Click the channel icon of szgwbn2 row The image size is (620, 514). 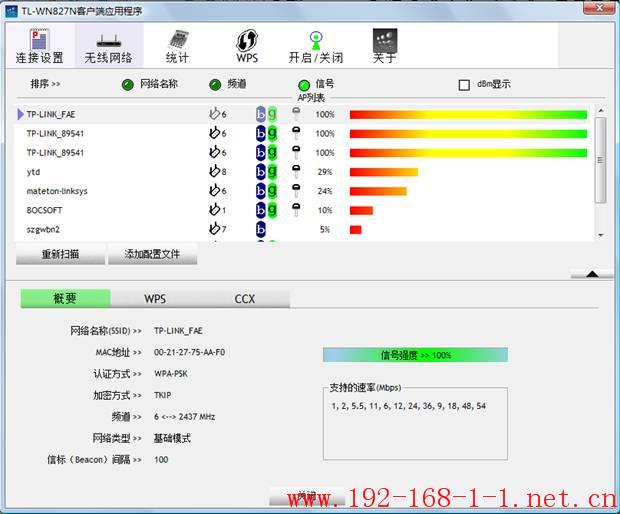pyautogui.click(x=214, y=228)
